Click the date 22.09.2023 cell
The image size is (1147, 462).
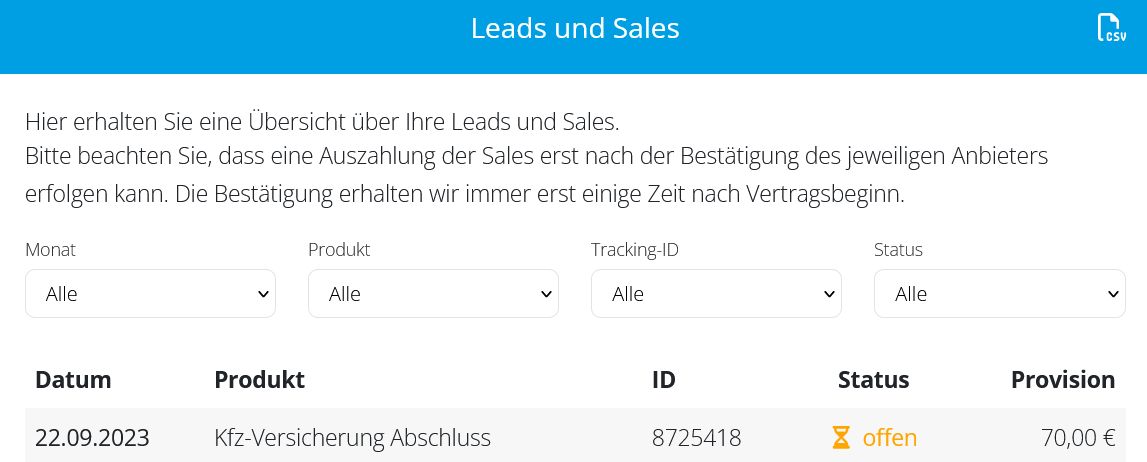pyautogui.click(x=92, y=438)
